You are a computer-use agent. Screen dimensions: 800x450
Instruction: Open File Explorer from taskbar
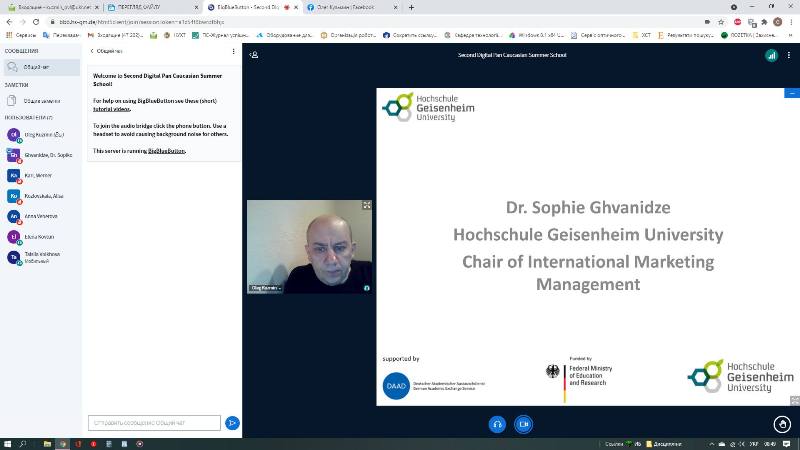coord(47,444)
